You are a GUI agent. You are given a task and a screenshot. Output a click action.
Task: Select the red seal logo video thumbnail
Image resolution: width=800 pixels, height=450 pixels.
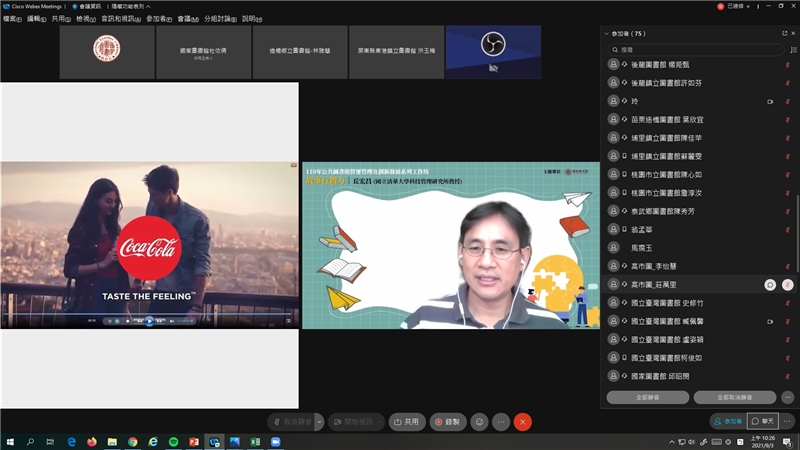click(107, 52)
